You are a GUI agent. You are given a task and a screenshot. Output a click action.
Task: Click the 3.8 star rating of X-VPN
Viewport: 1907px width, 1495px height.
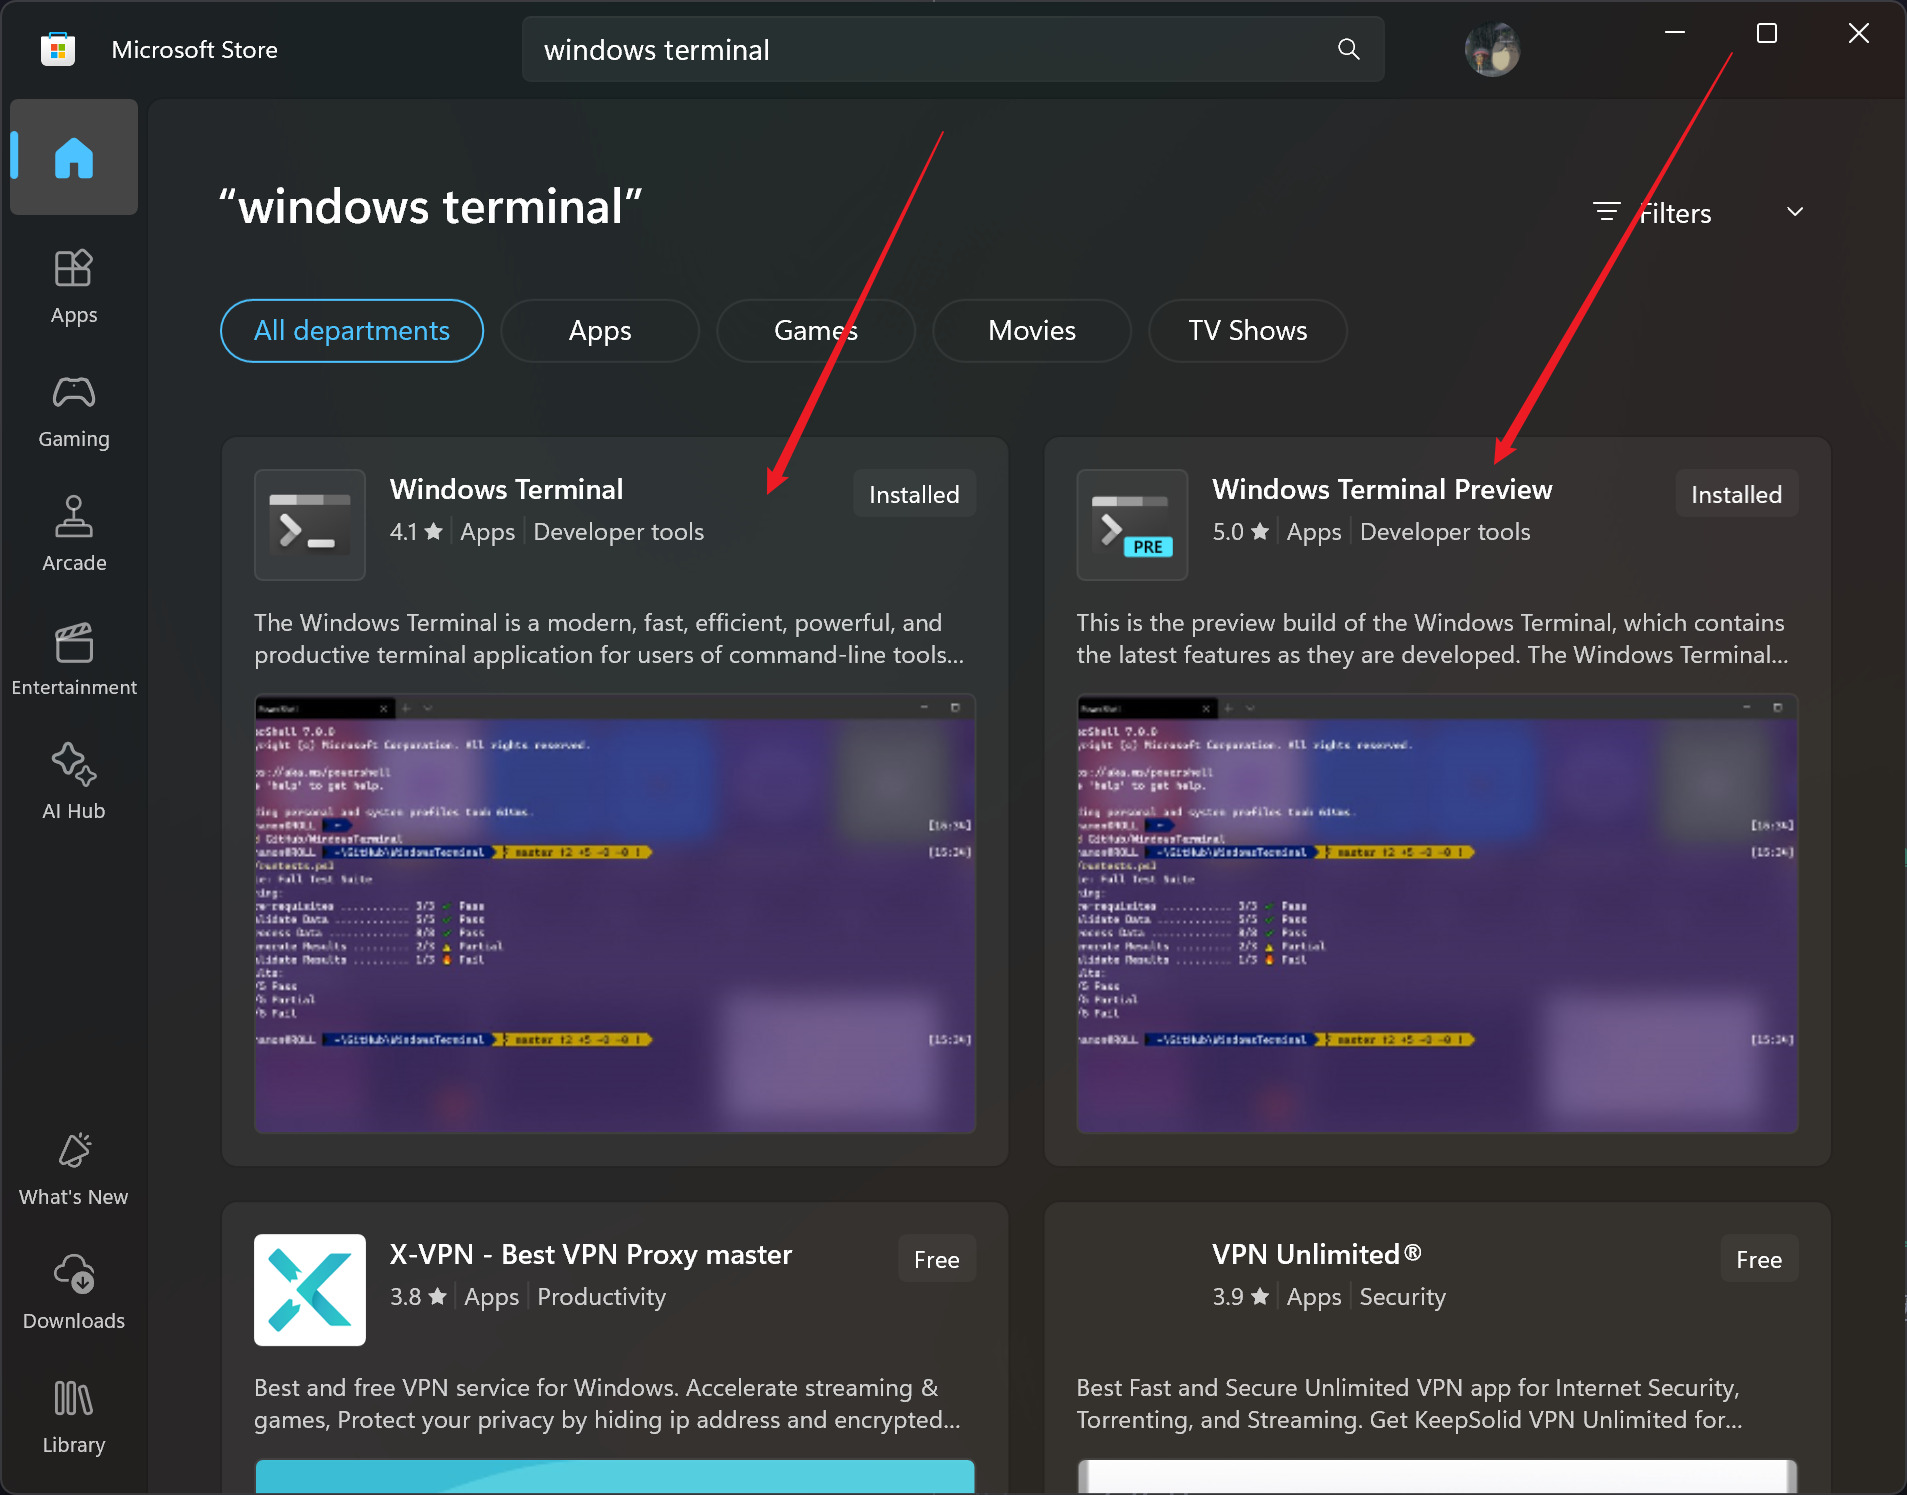pos(418,1297)
